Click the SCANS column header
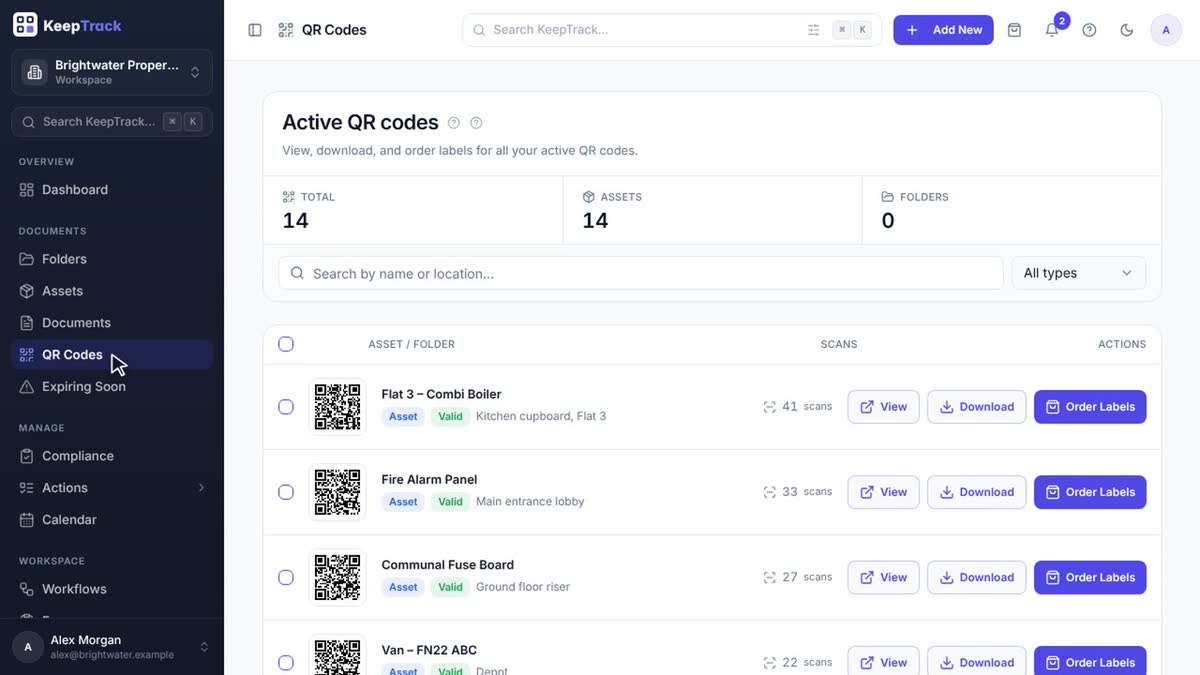Image resolution: width=1200 pixels, height=675 pixels. [839, 344]
